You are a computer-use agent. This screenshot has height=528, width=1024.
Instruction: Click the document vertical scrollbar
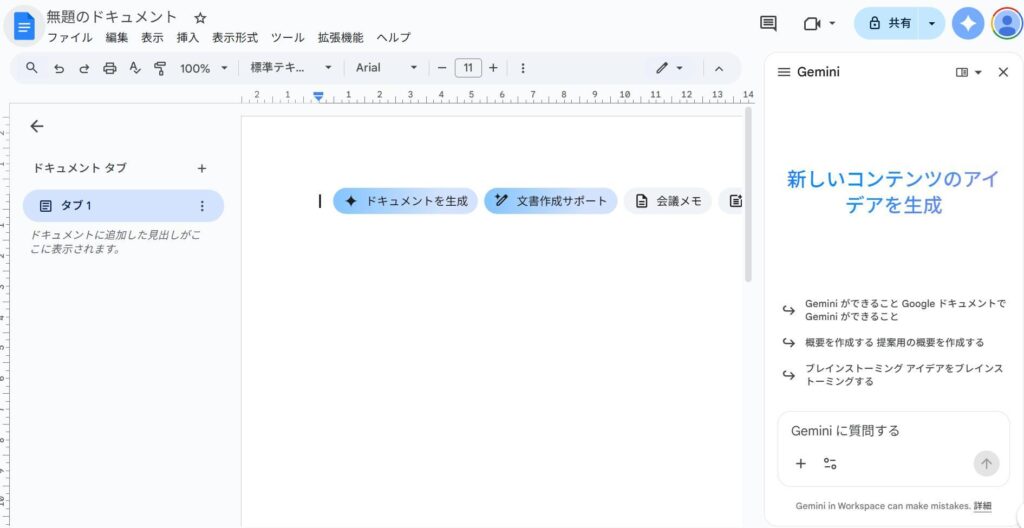pos(748,196)
